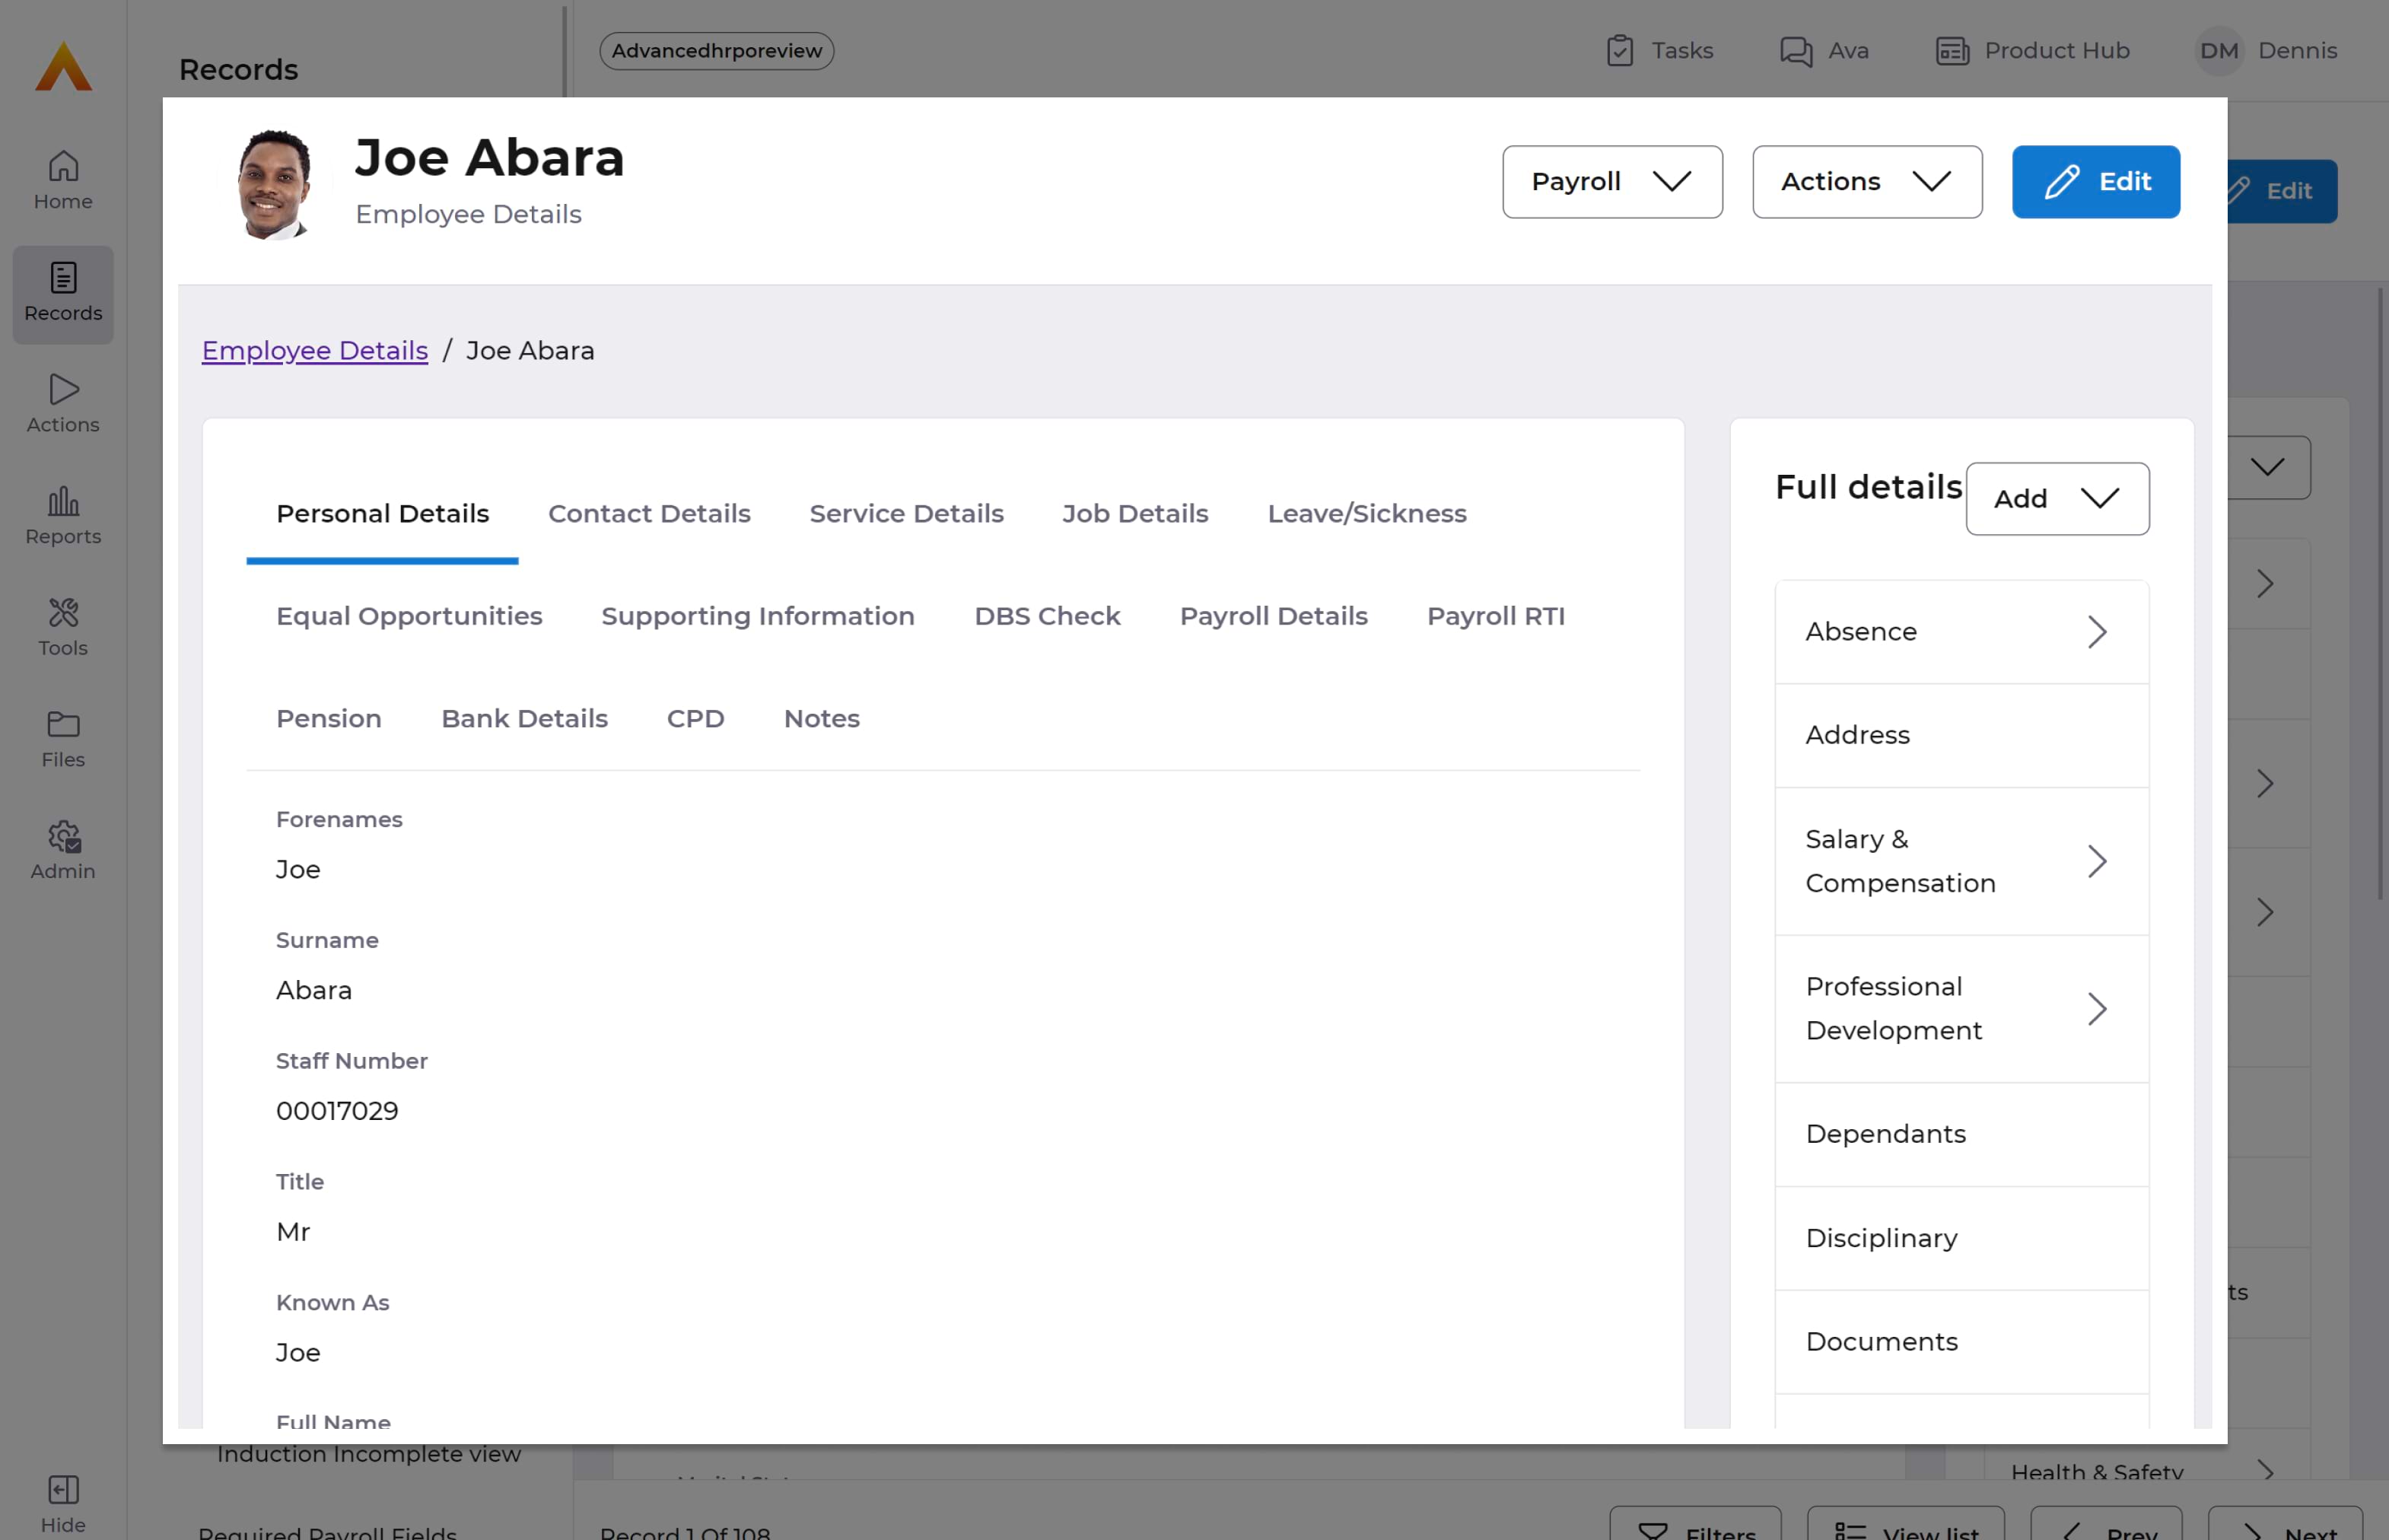The width and height of the screenshot is (2389, 1540).
Task: Open the Disciplinary section
Action: click(x=1961, y=1238)
